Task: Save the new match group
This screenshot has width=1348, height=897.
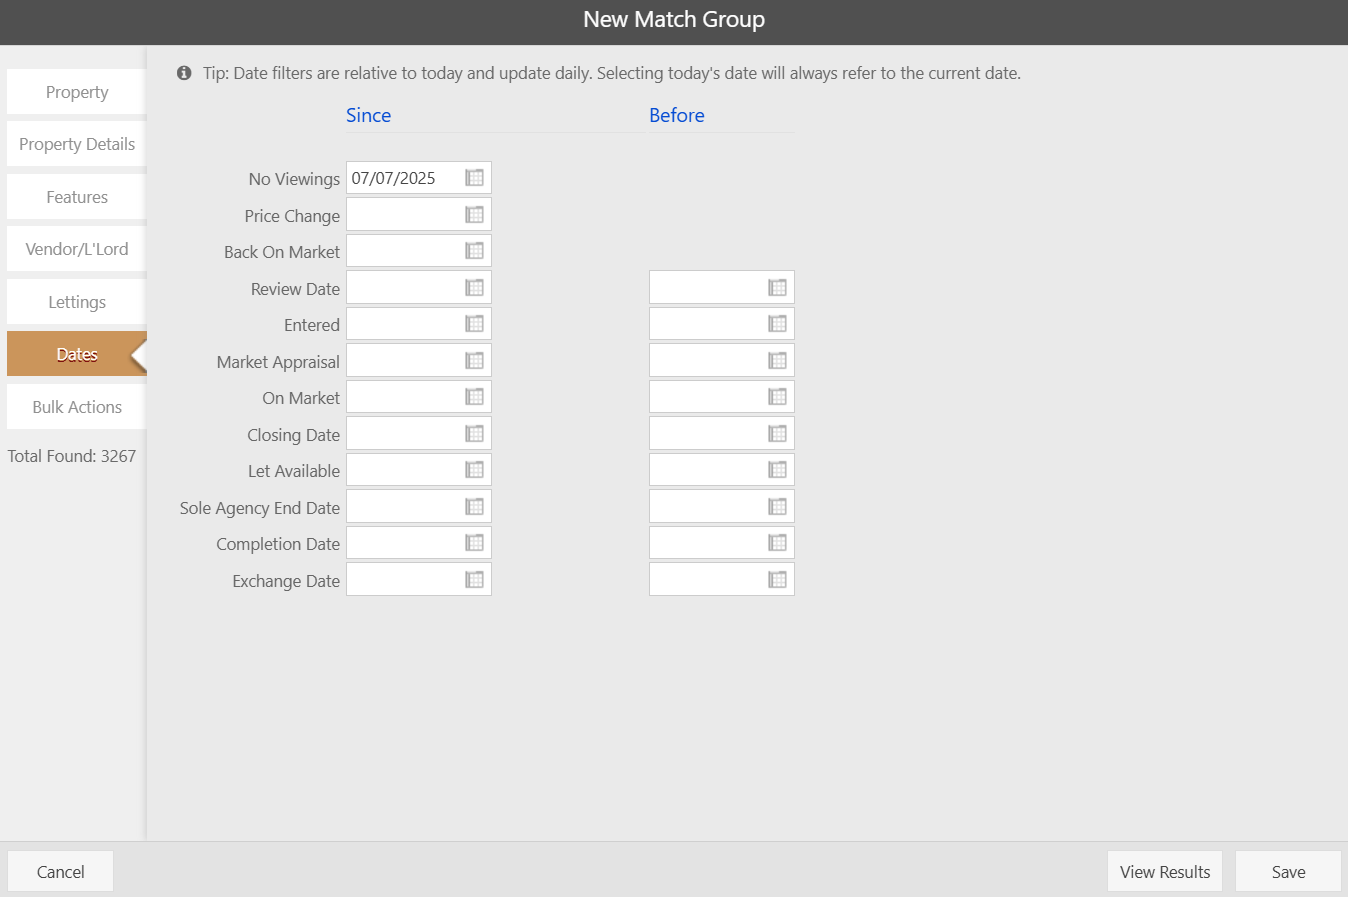Action: [x=1288, y=872]
